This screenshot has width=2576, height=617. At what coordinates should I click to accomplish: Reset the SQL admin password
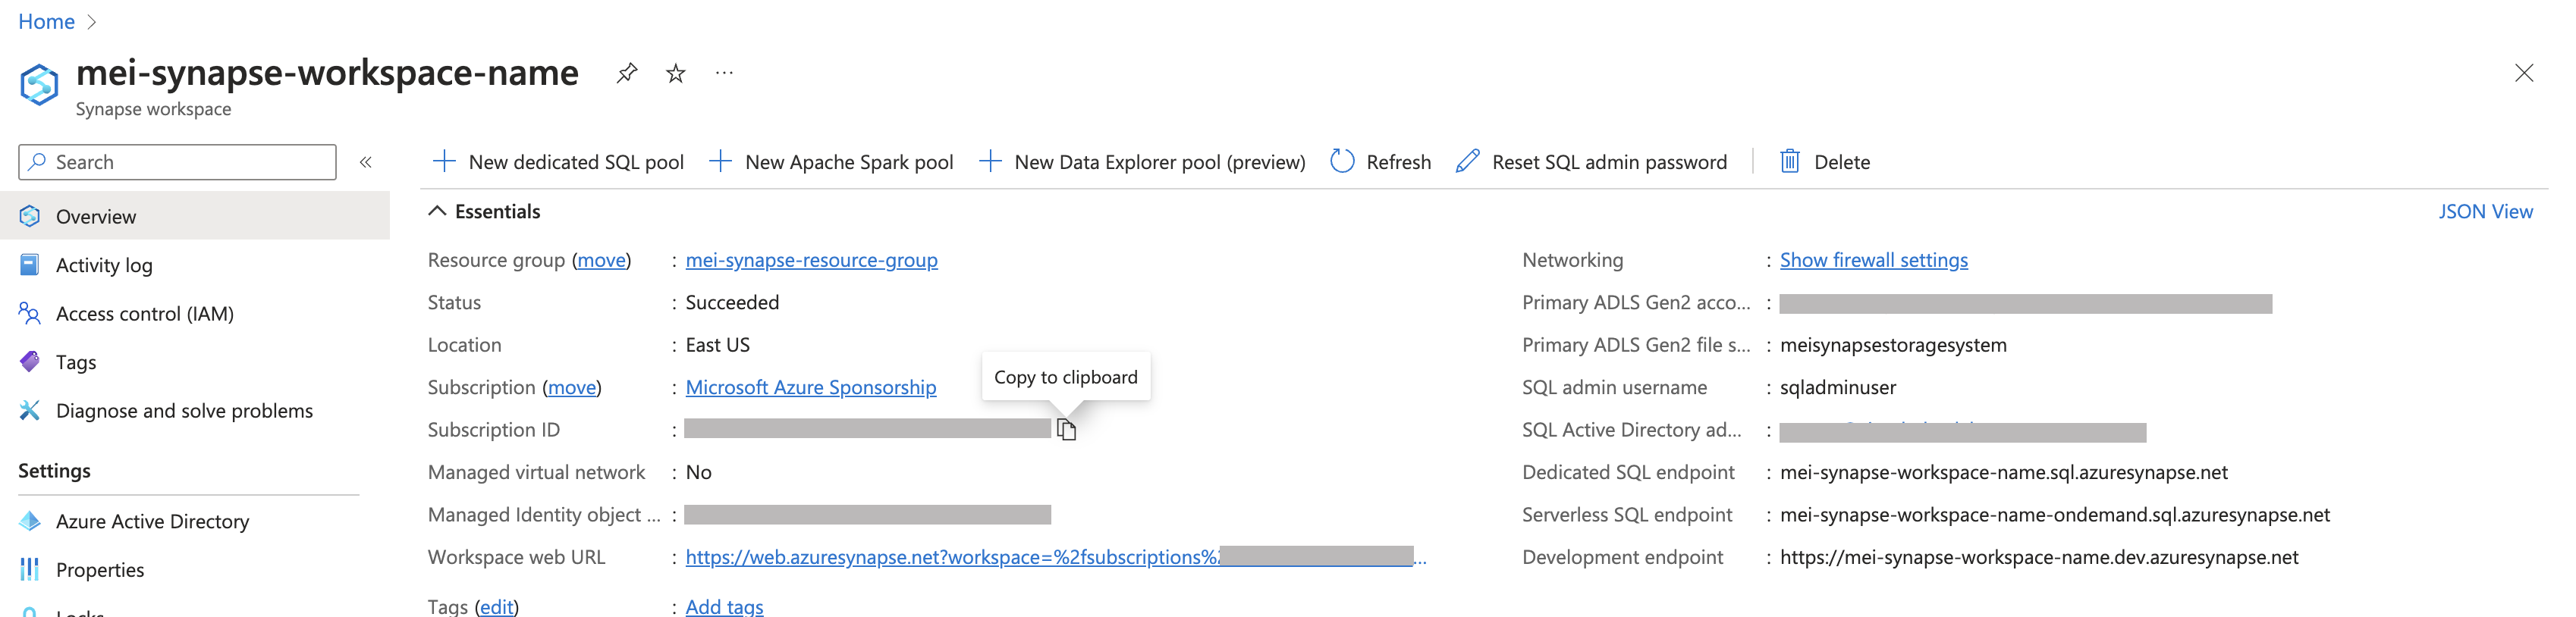point(1592,162)
